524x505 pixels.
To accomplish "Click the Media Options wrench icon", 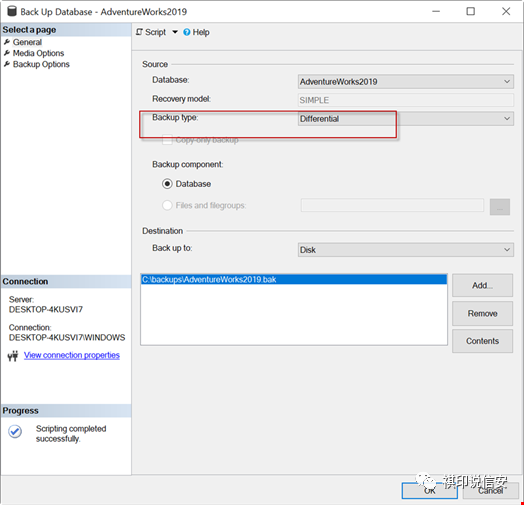I will pyautogui.click(x=7, y=53).
